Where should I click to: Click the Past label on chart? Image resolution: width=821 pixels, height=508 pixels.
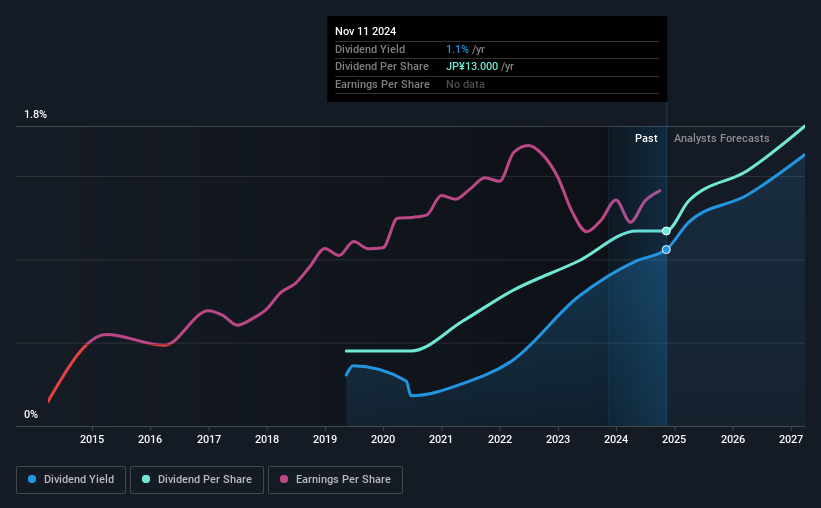click(646, 138)
